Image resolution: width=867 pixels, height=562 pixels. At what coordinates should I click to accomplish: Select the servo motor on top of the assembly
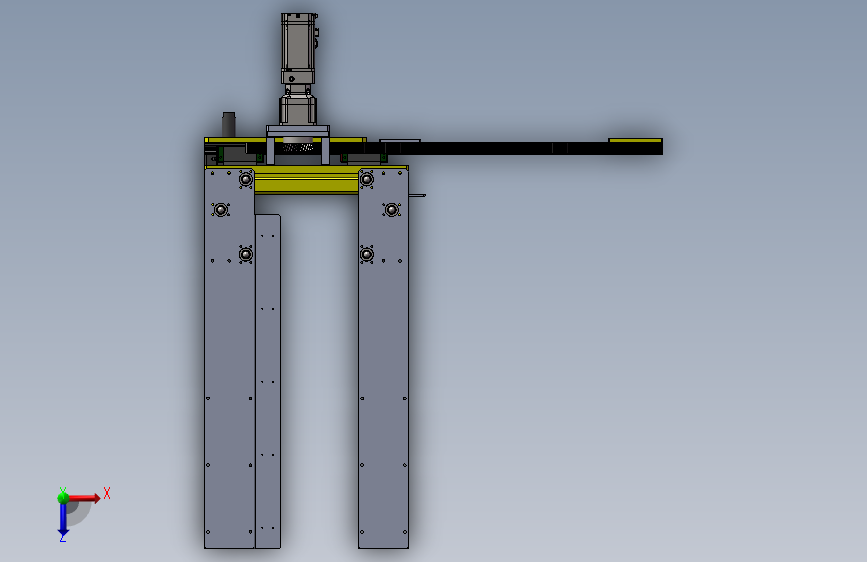[x=299, y=49]
